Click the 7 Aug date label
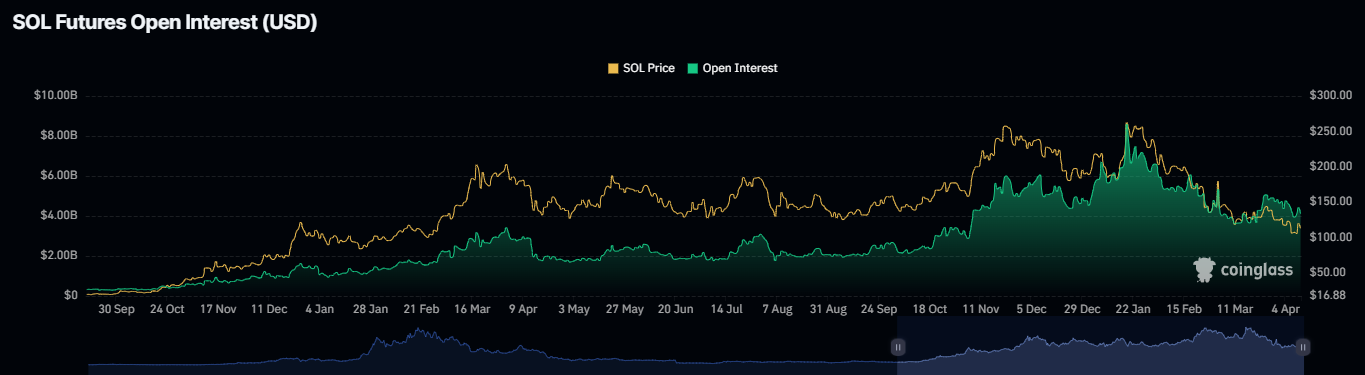1365x375 pixels. click(x=777, y=310)
